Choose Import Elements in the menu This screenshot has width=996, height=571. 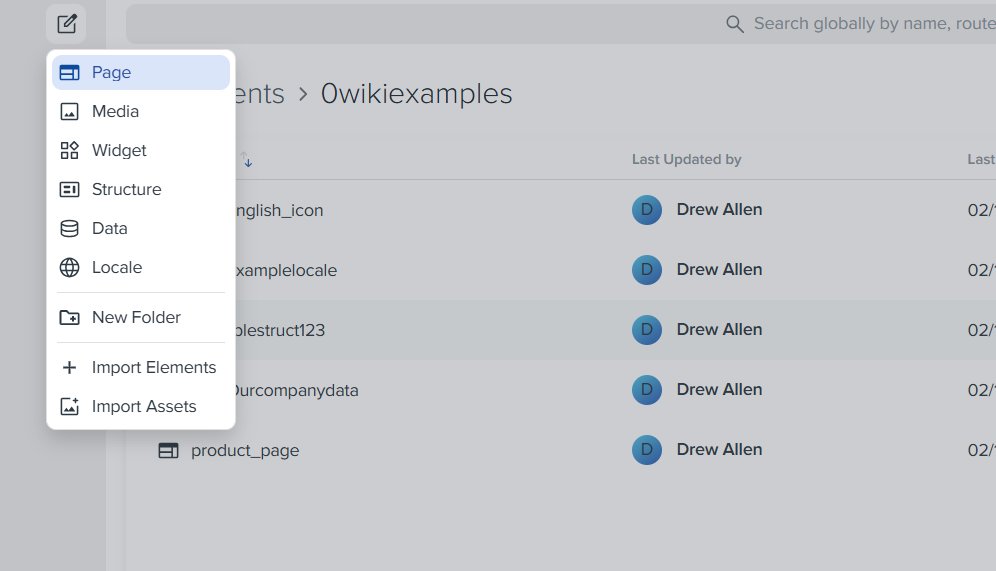(x=141, y=367)
